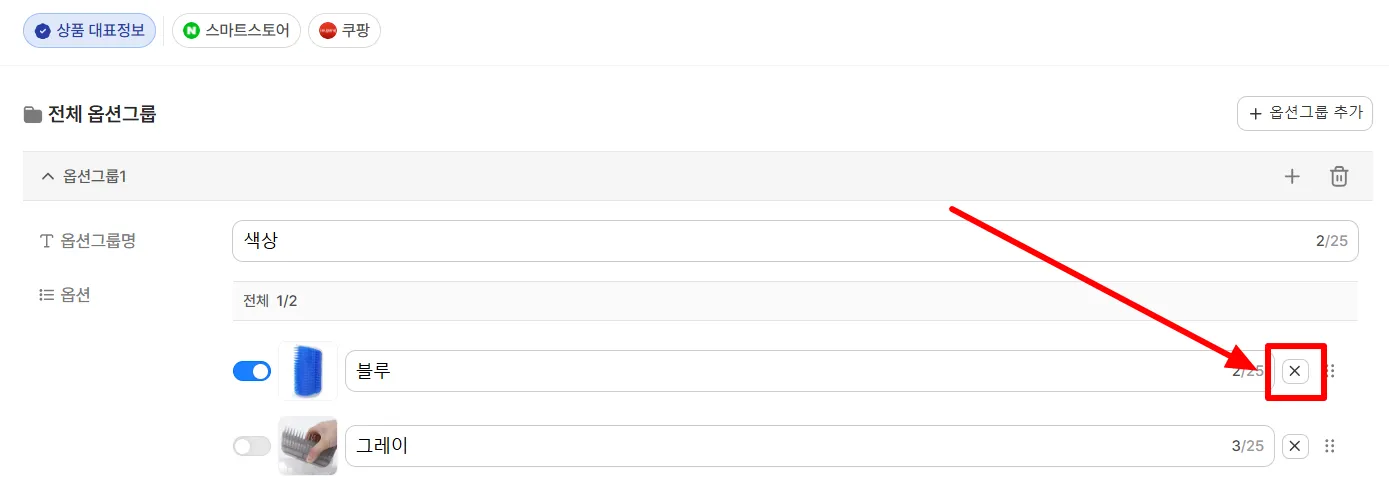This screenshot has height=500, width=1389.
Task: Delete 옵션그룹1 with the trash icon
Action: pos(1339,176)
